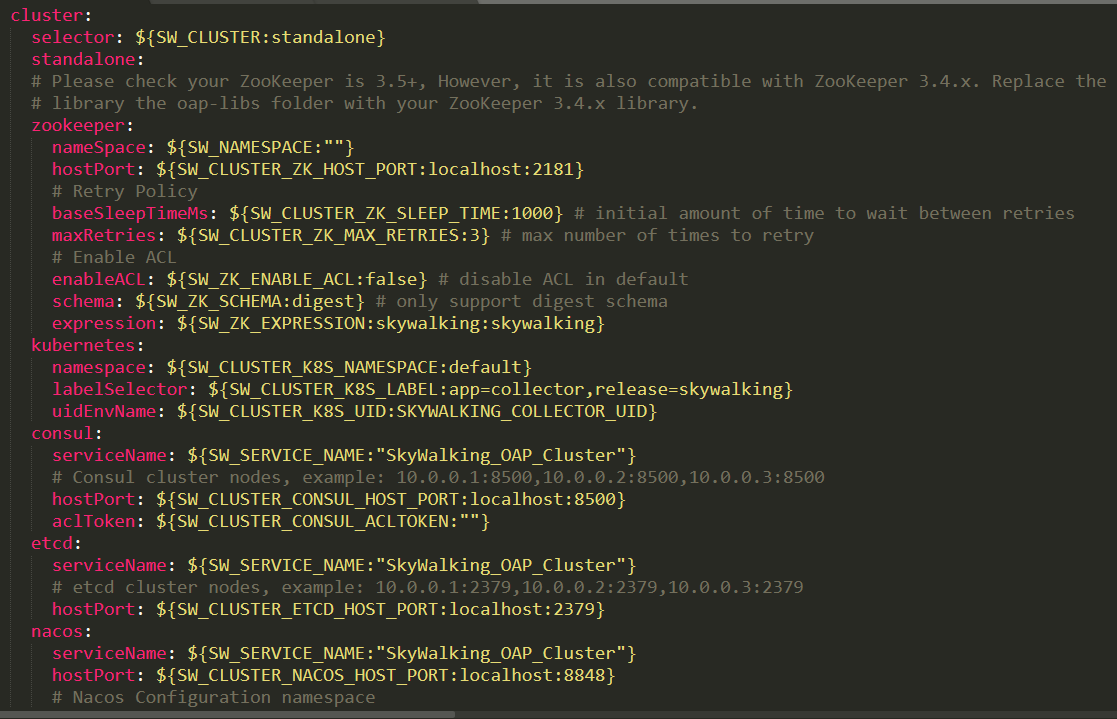Click the '# Consul cluster nodes, example' comment
The image size is (1117, 719).
438,477
